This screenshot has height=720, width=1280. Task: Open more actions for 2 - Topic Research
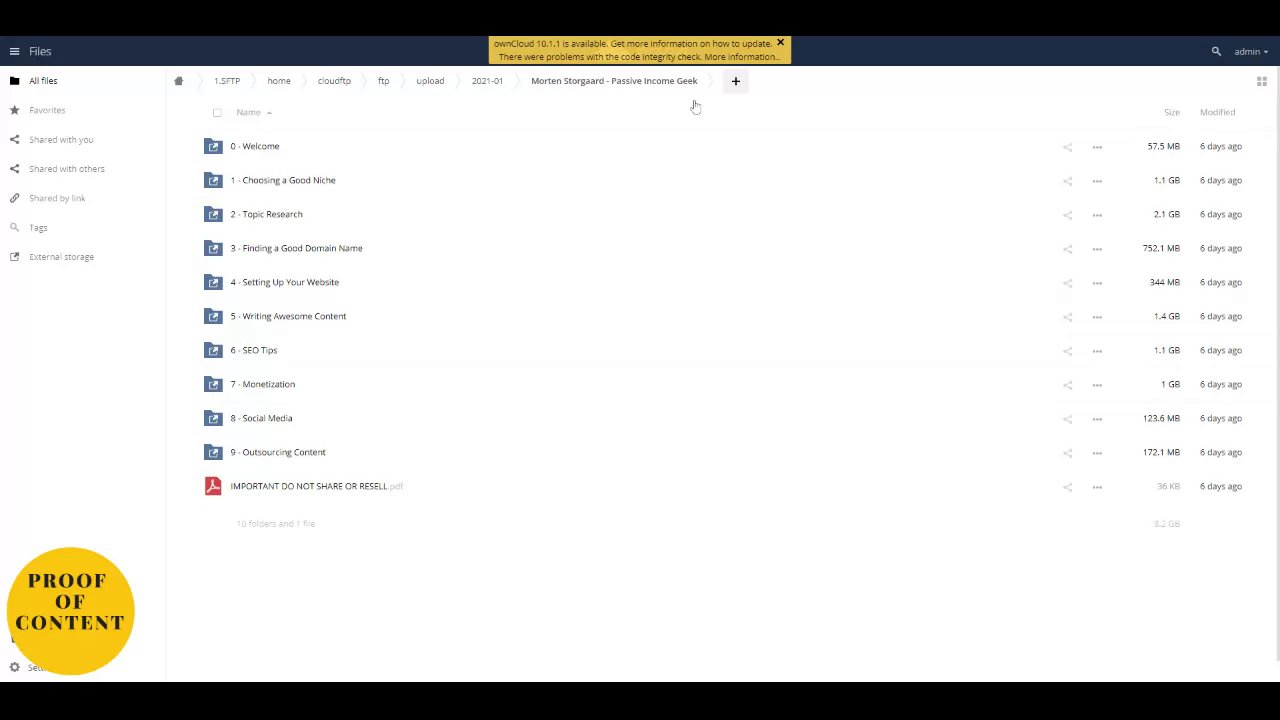point(1097,215)
